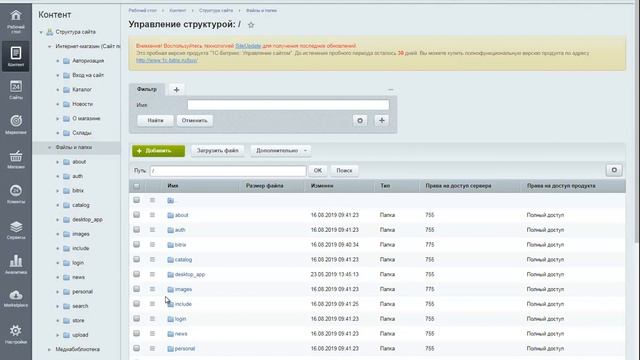Click the Поиск button by path field
640x360 pixels.
(x=344, y=171)
